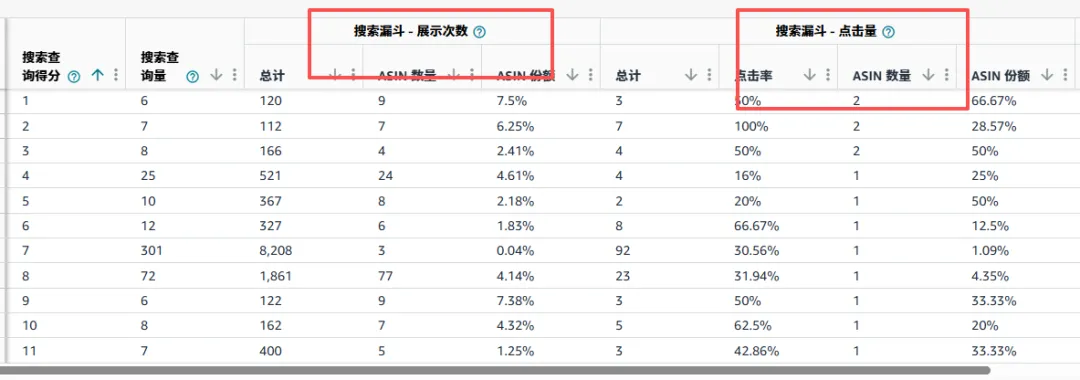Click help icon next to 搜索查询得分
Viewport: 1080px width, 380px height.
tap(74, 77)
